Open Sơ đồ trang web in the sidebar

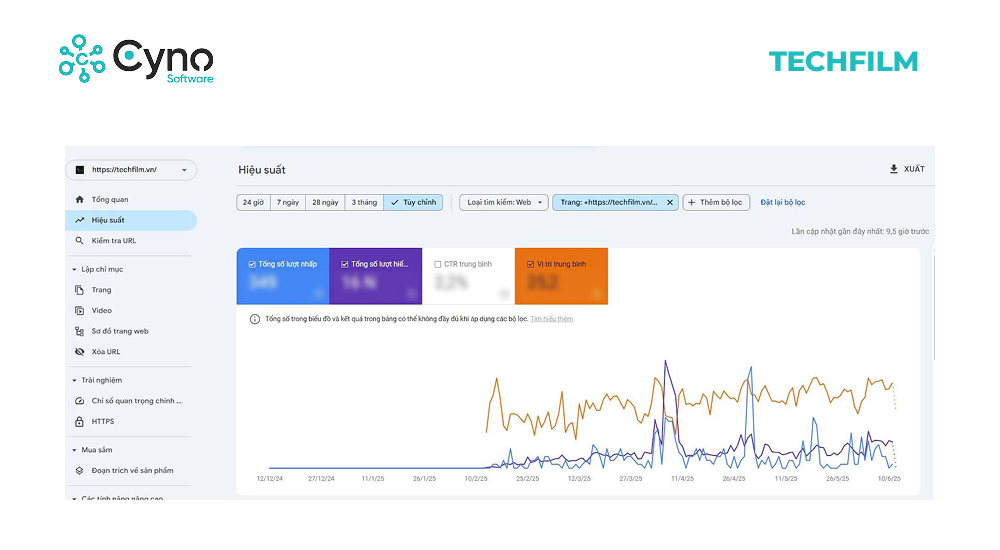coord(131,331)
